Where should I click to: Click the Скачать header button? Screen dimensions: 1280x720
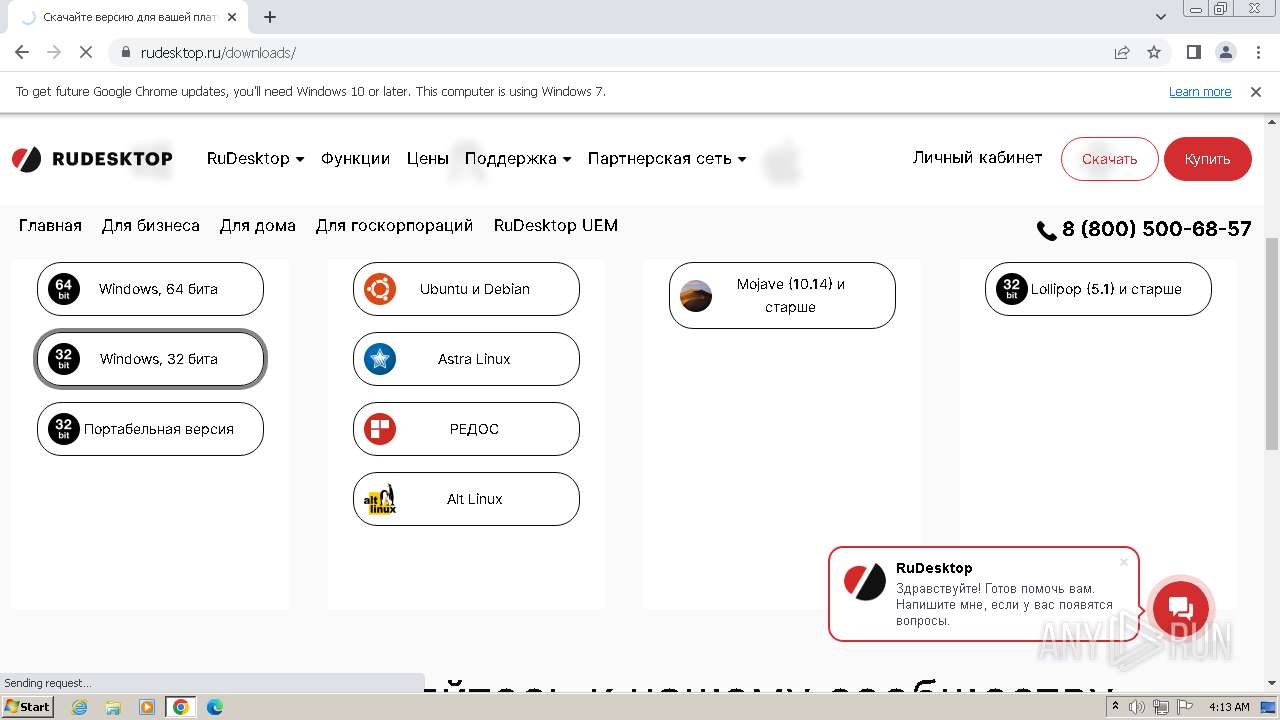click(1110, 159)
